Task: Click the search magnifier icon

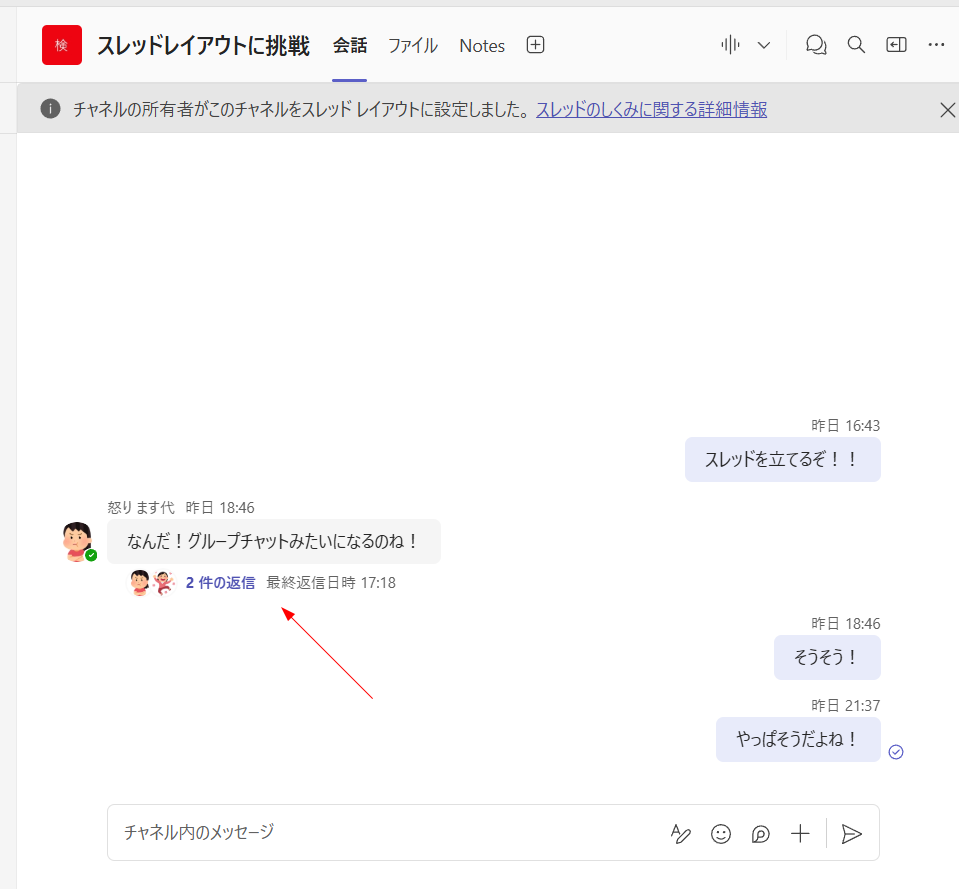Action: tap(856, 45)
